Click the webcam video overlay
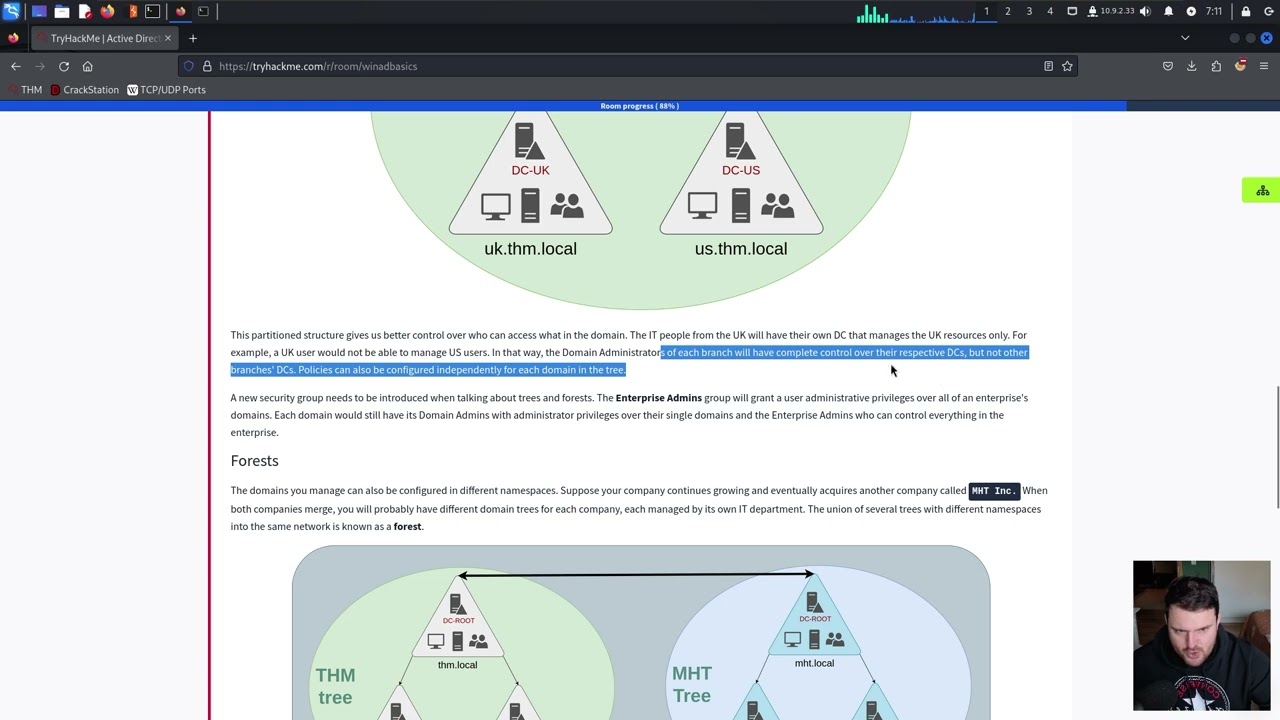The height and width of the screenshot is (720, 1280). [x=1201, y=635]
